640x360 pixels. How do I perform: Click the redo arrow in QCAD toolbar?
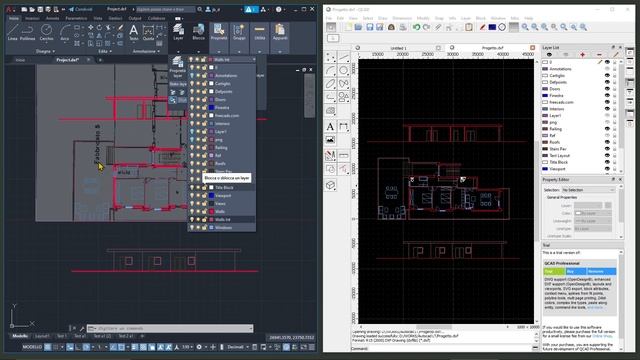[427, 27]
